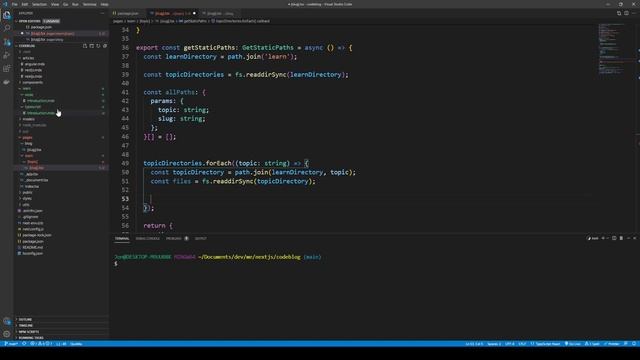This screenshot has width=640, height=360.
Task: Open the File menu
Action: click(15, 4)
